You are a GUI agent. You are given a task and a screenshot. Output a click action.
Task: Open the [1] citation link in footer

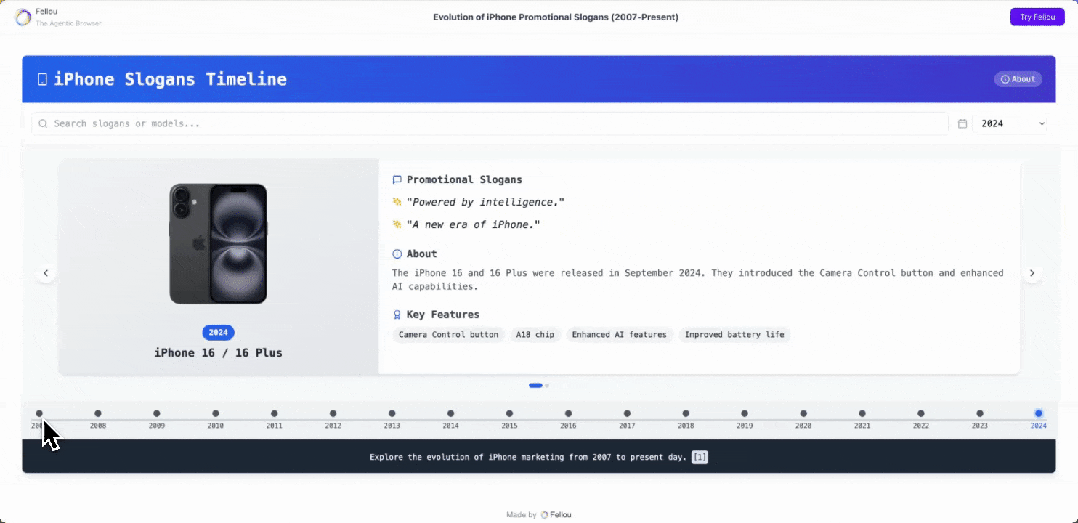tap(699, 457)
